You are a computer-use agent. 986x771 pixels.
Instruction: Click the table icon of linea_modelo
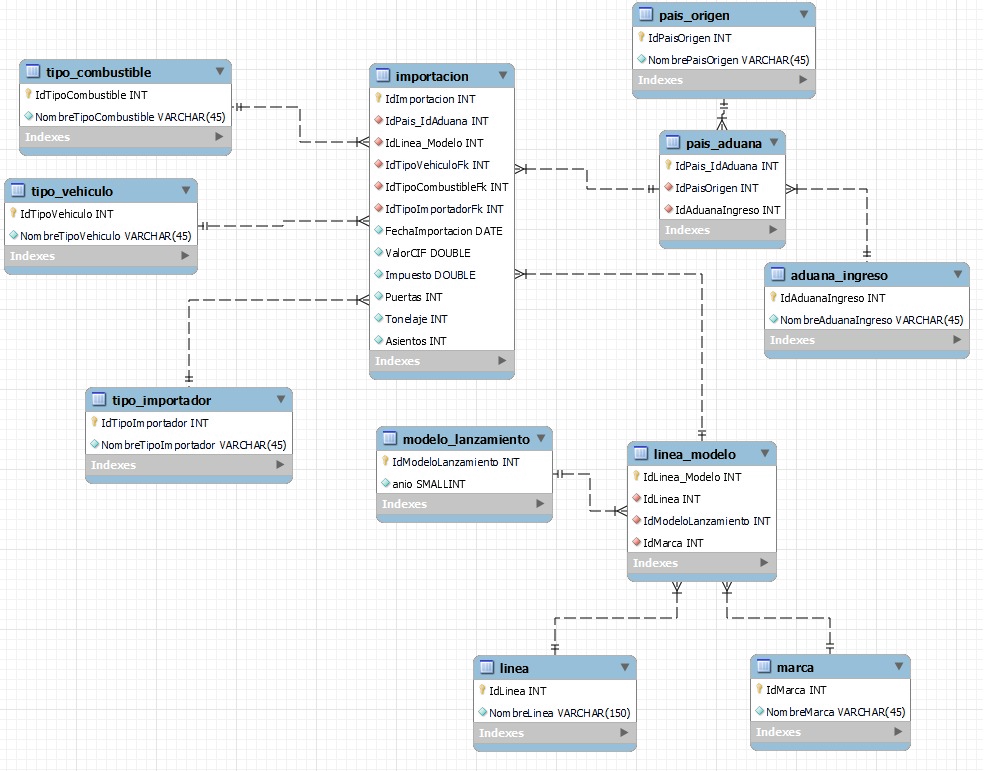point(640,454)
